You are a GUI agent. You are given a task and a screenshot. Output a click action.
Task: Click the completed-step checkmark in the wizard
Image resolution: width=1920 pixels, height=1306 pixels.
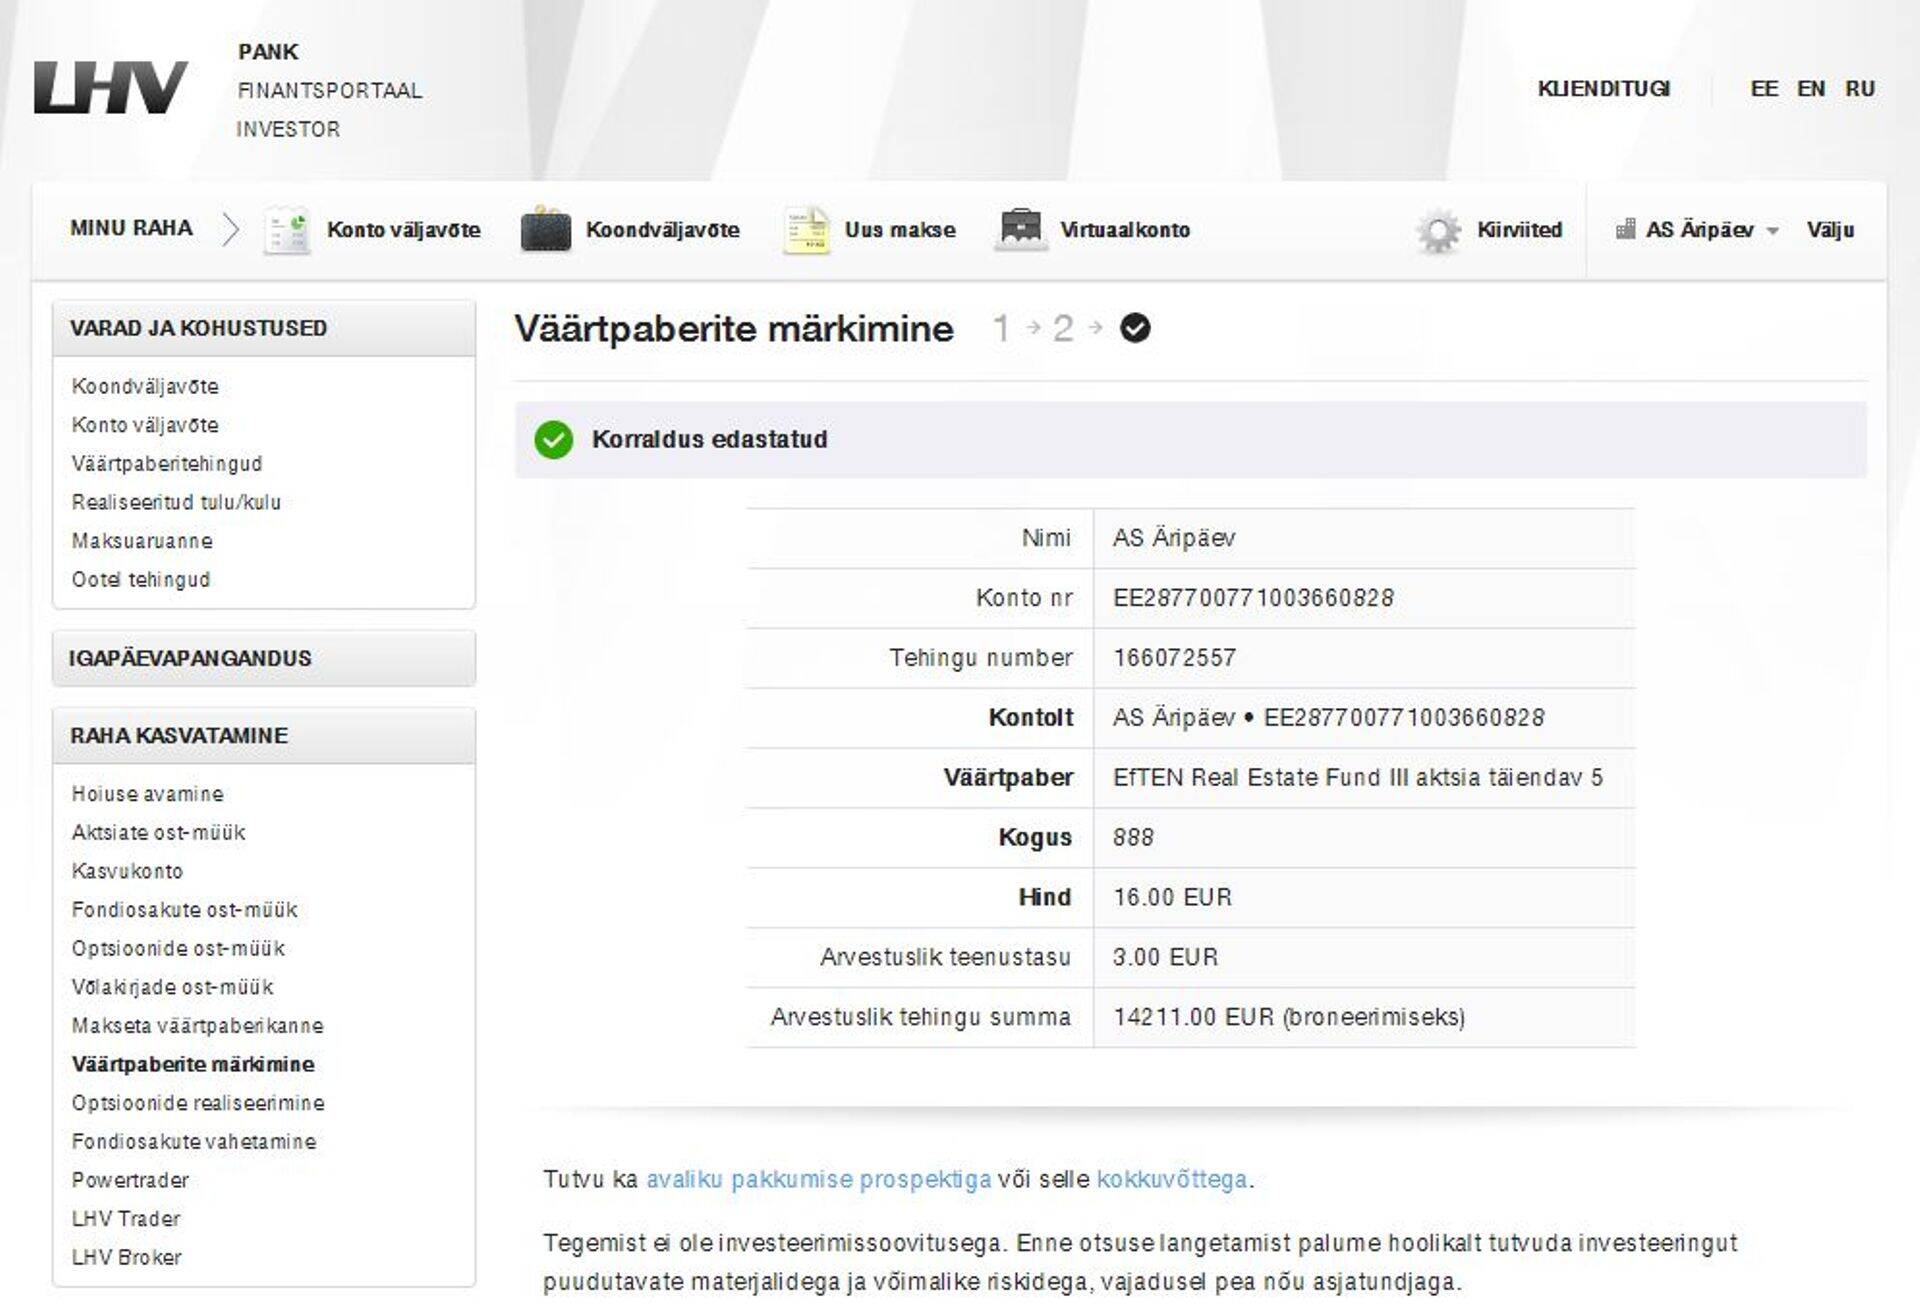[1132, 327]
